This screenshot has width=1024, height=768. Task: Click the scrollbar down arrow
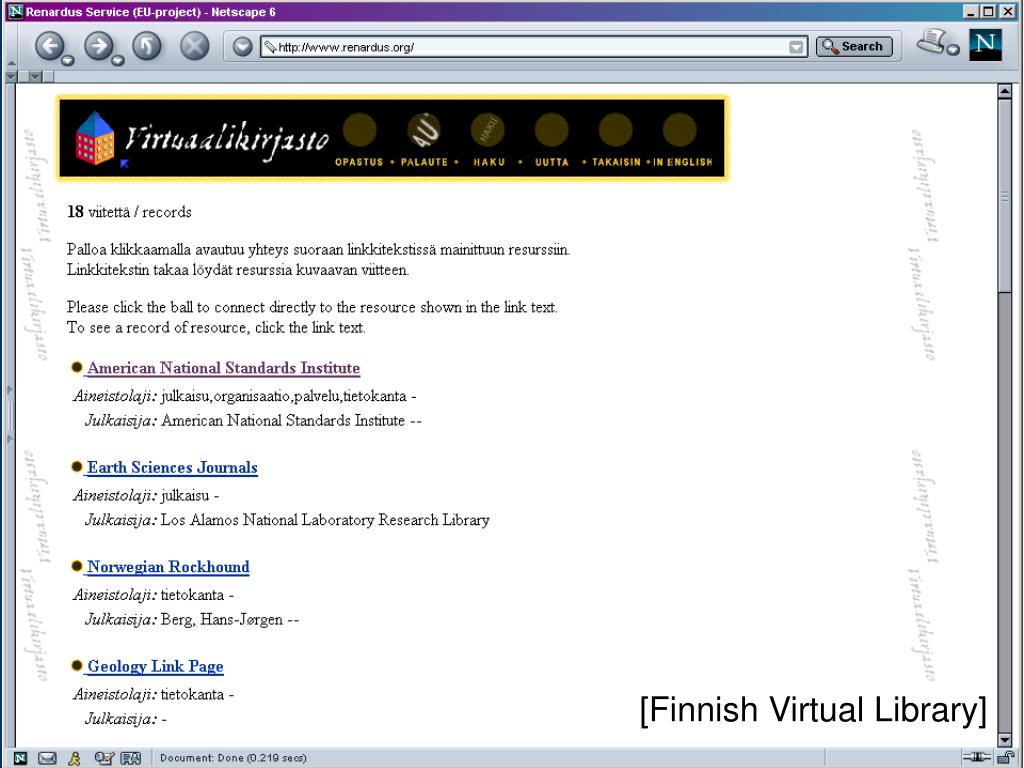1005,740
